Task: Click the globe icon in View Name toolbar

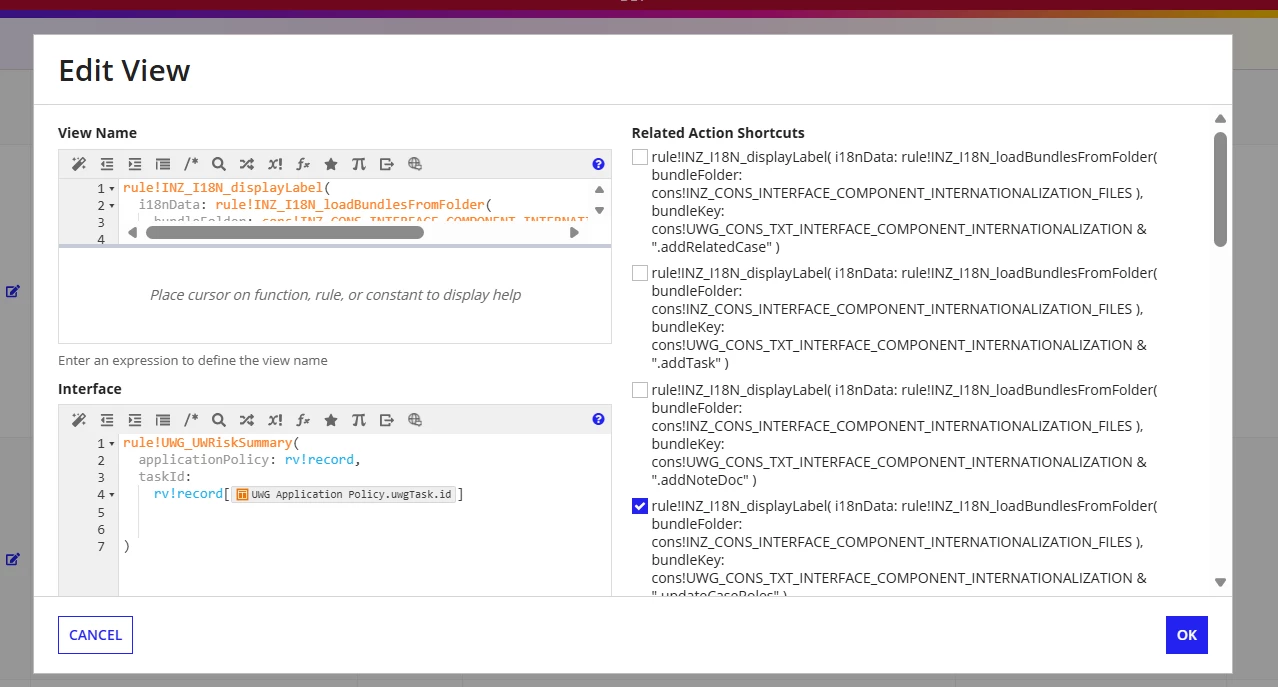Action: [x=415, y=164]
